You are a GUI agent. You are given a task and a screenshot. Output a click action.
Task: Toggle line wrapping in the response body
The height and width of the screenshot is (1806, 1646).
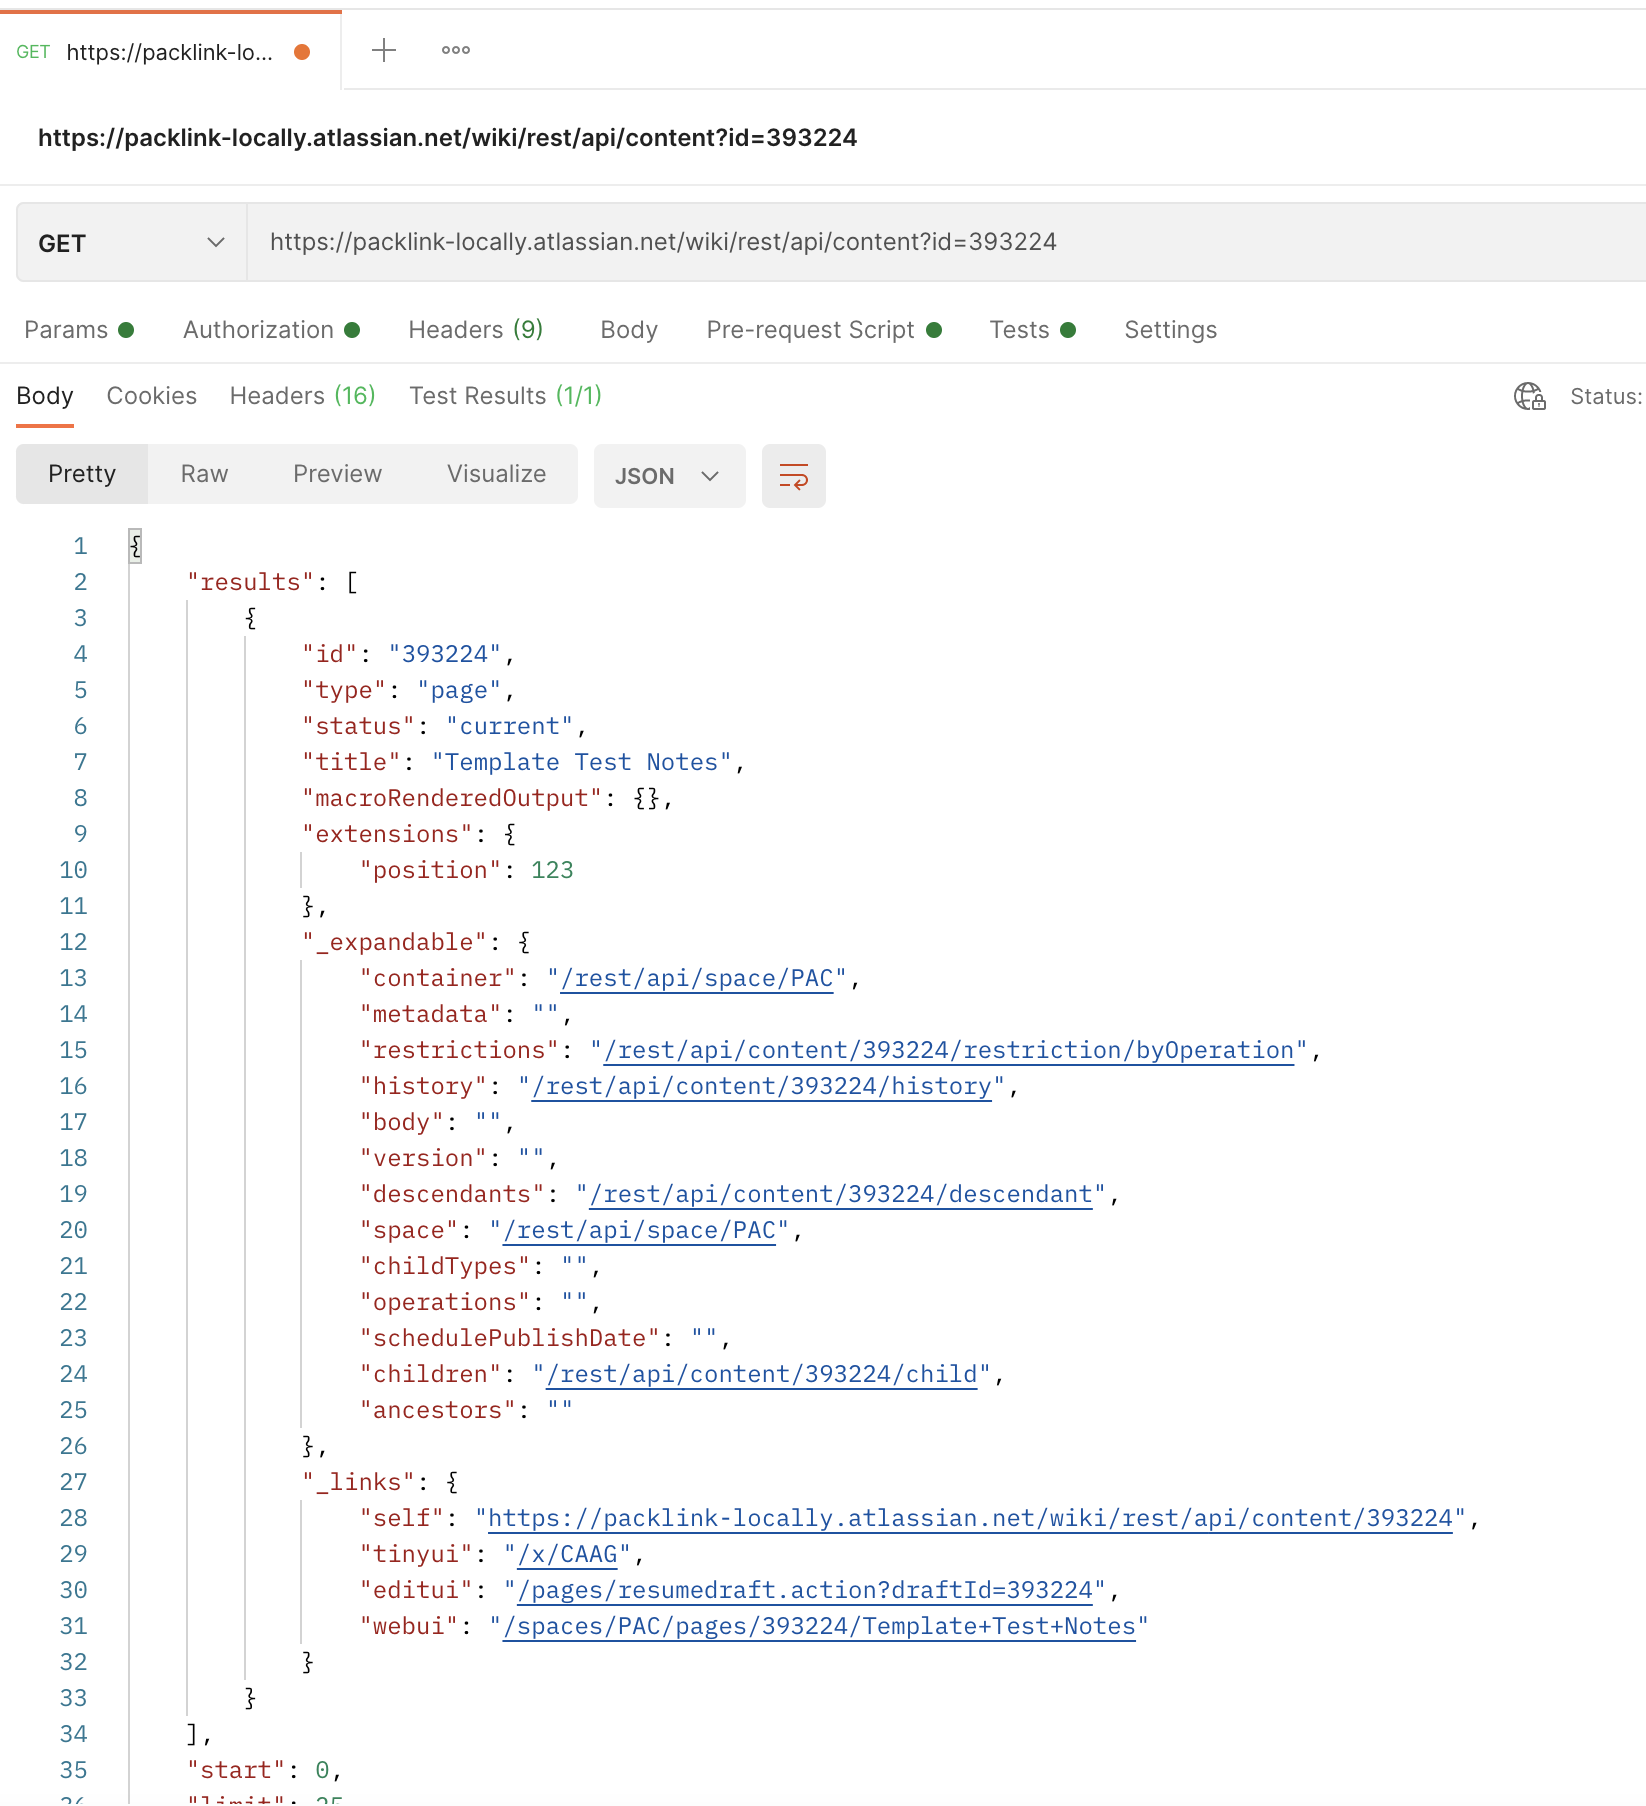793,476
